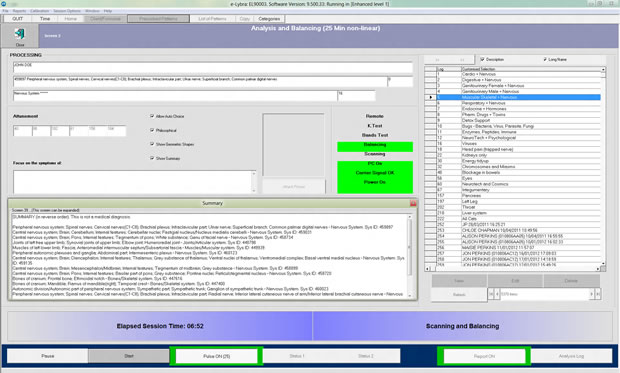Toggle Show Geometric Shapes checkbox

coord(152,144)
